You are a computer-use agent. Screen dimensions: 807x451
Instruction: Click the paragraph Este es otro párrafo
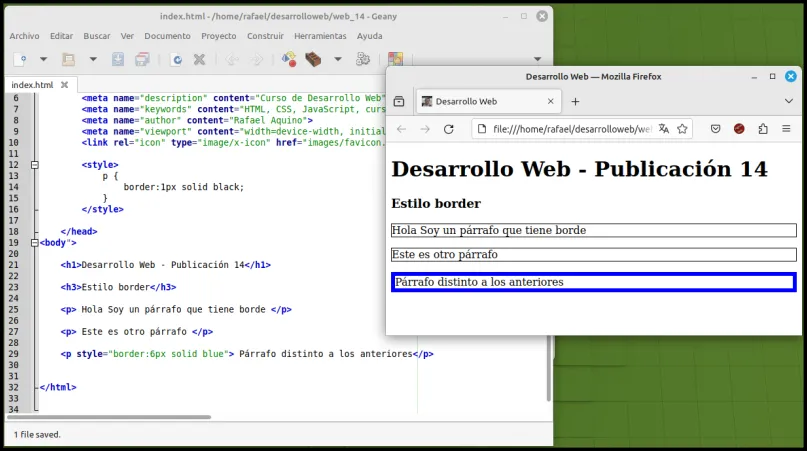(x=594, y=254)
